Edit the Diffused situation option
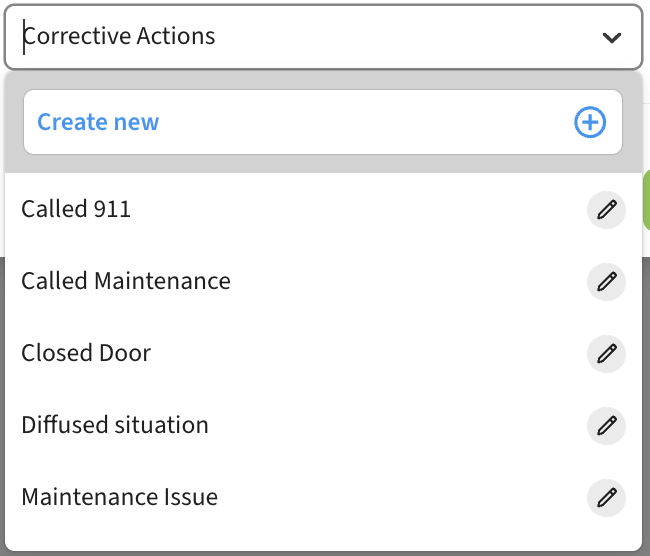Screen dimensions: 650x556 (605, 425)
